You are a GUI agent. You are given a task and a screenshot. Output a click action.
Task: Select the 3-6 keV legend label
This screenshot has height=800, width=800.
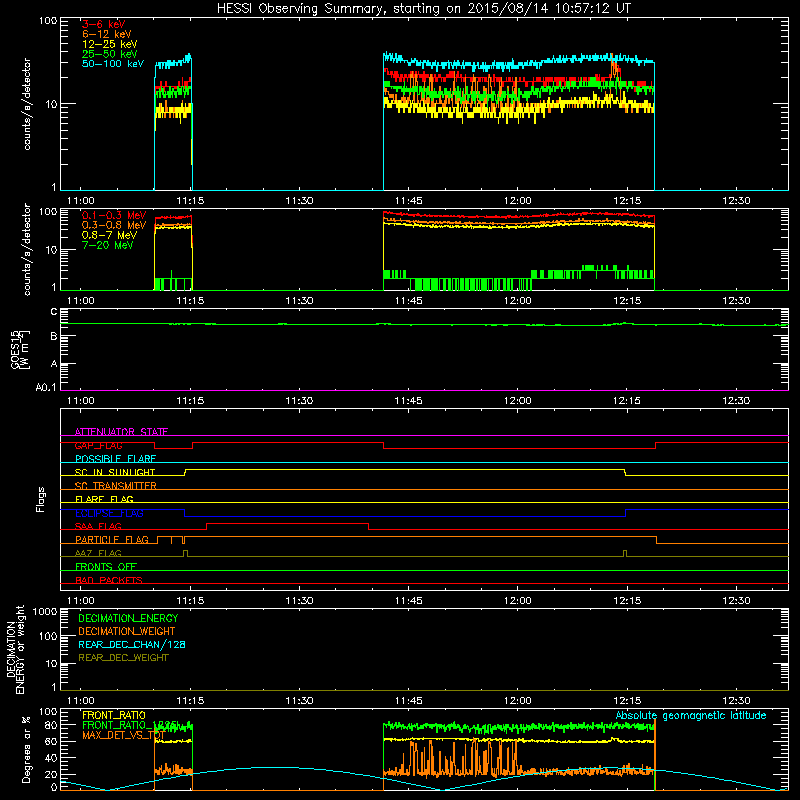[104, 24]
